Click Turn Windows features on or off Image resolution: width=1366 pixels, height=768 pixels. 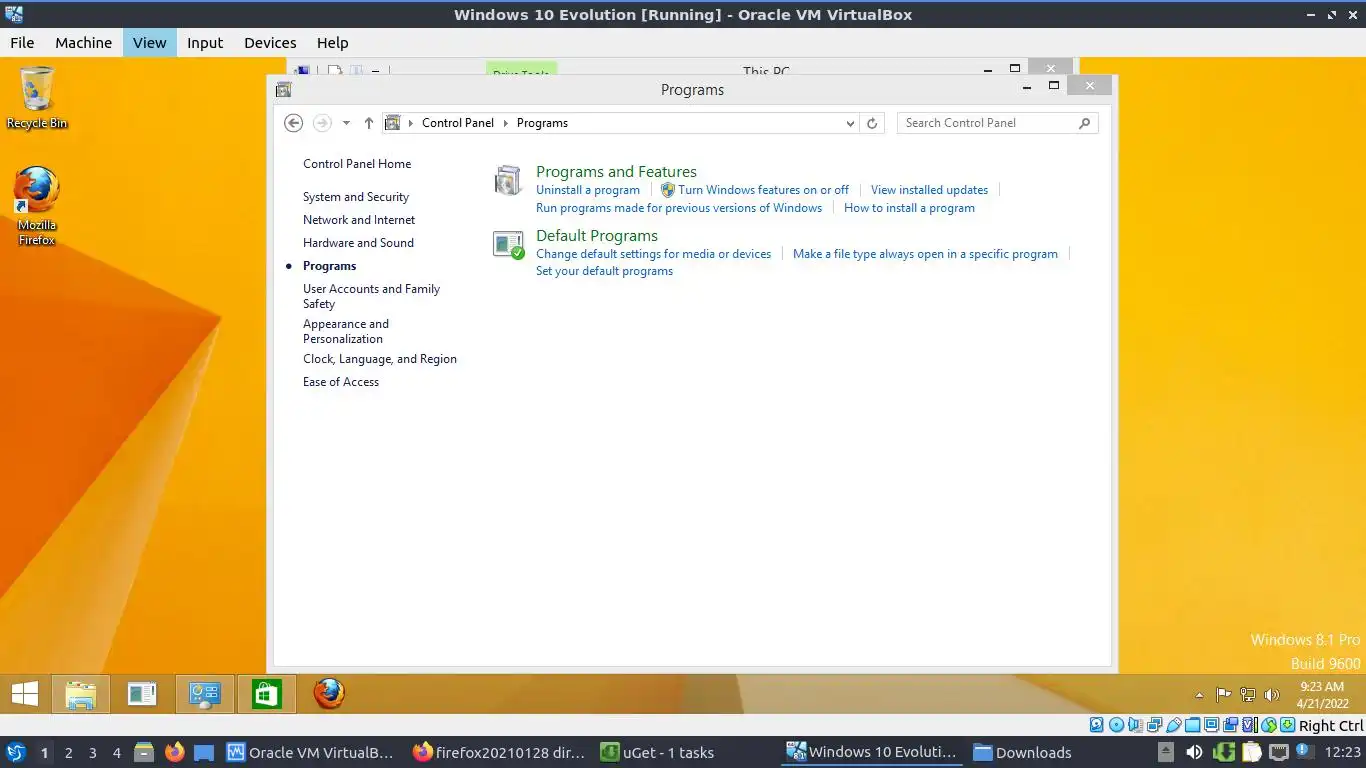click(x=764, y=190)
